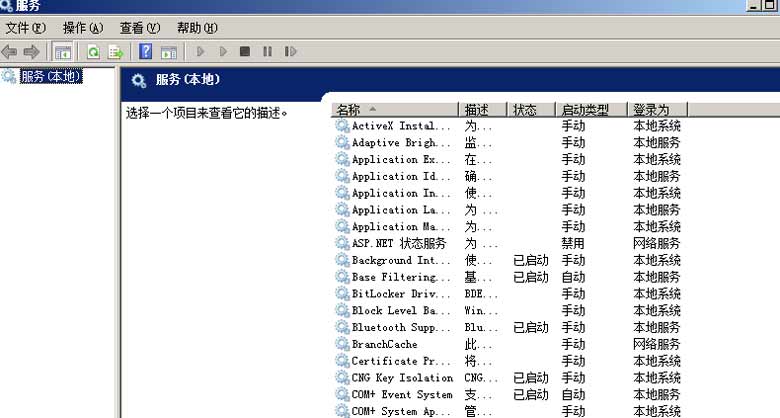Image resolution: width=780 pixels, height=418 pixels.
Task: Click the Restart Service toolbar icon
Action: [290, 51]
